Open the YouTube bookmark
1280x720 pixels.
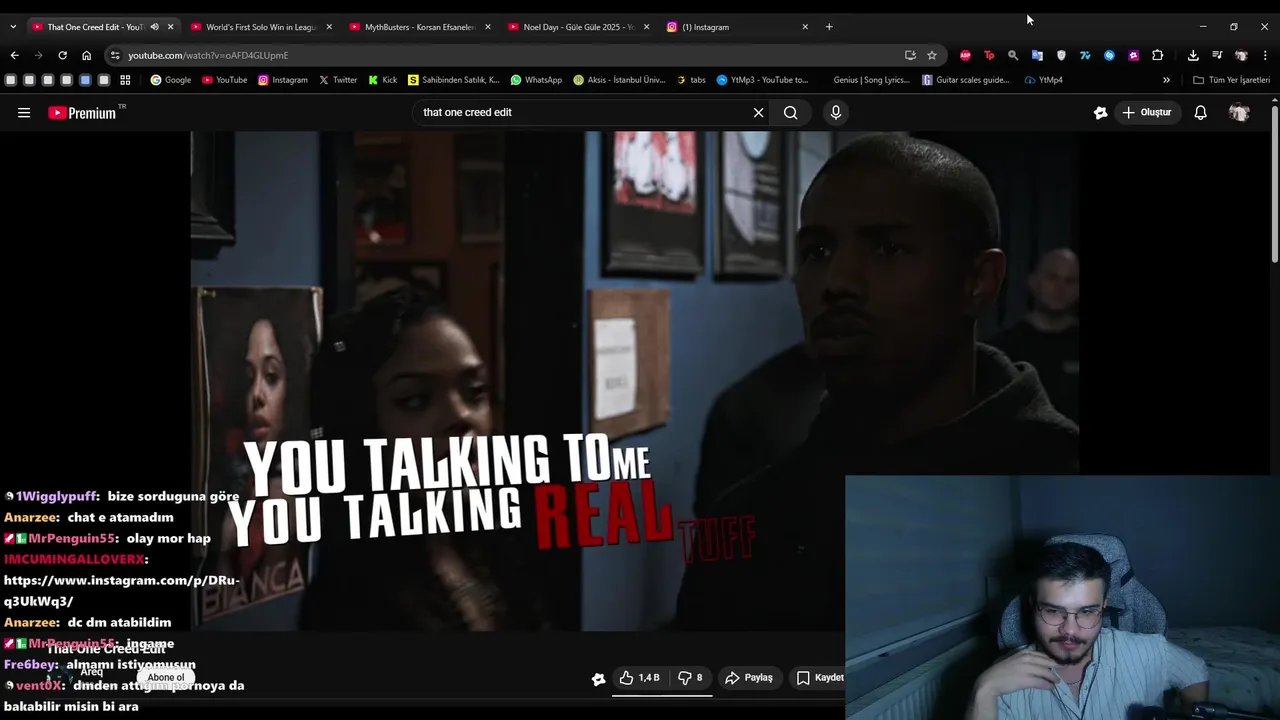pos(224,80)
